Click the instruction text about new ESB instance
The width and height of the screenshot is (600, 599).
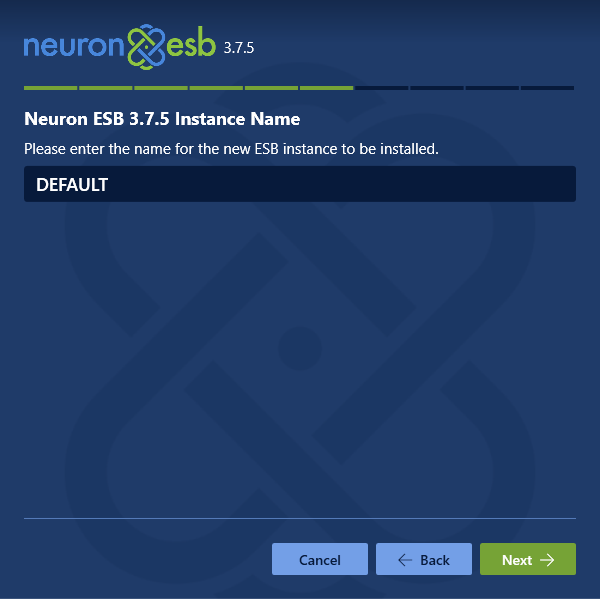pyautogui.click(x=231, y=149)
